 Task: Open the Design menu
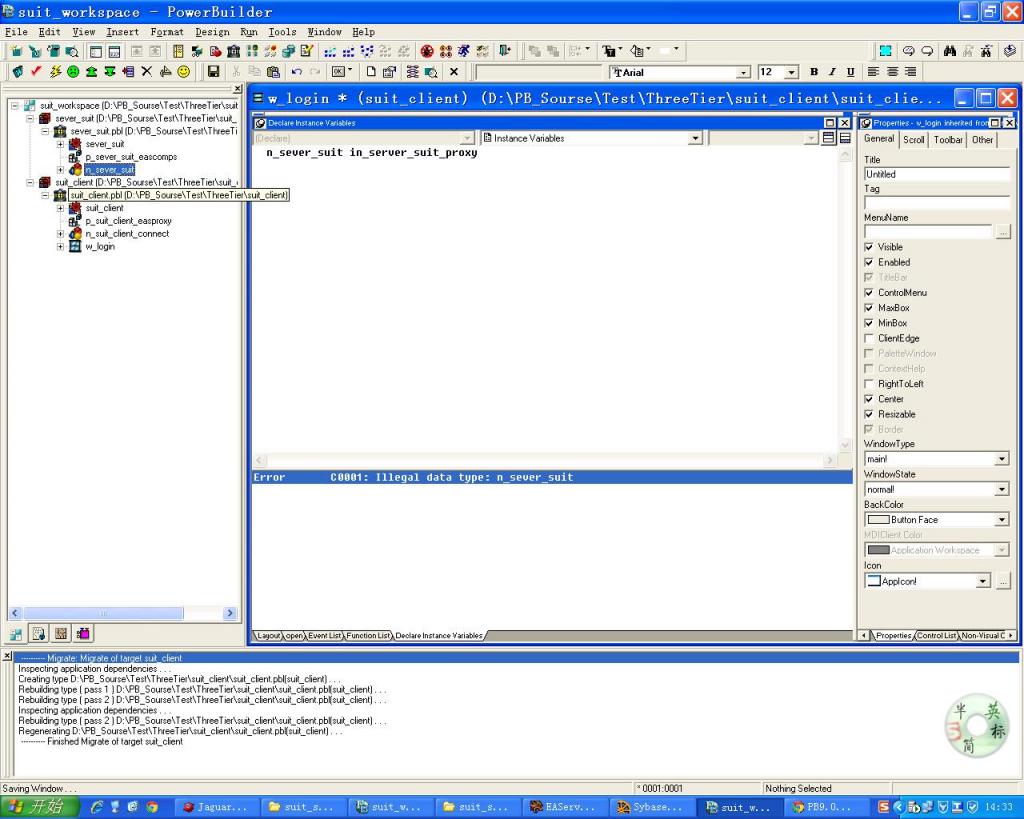click(212, 32)
